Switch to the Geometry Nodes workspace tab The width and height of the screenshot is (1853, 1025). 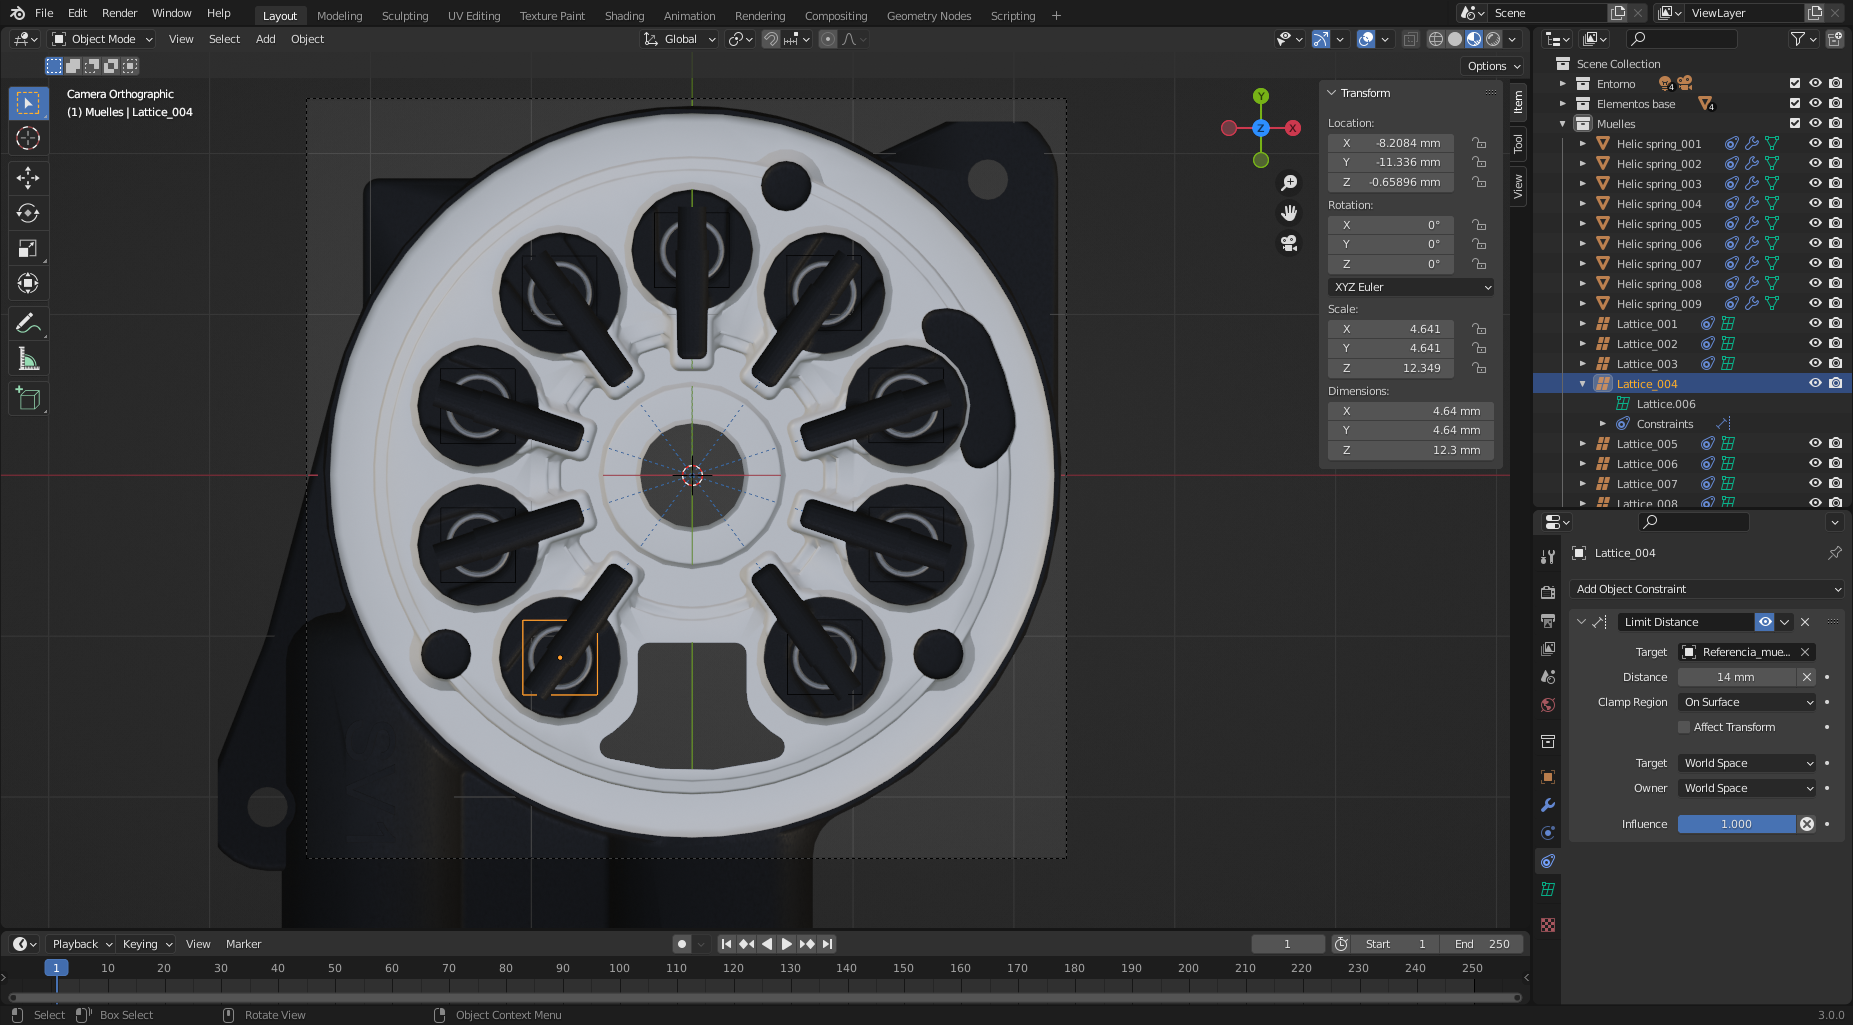928,16
